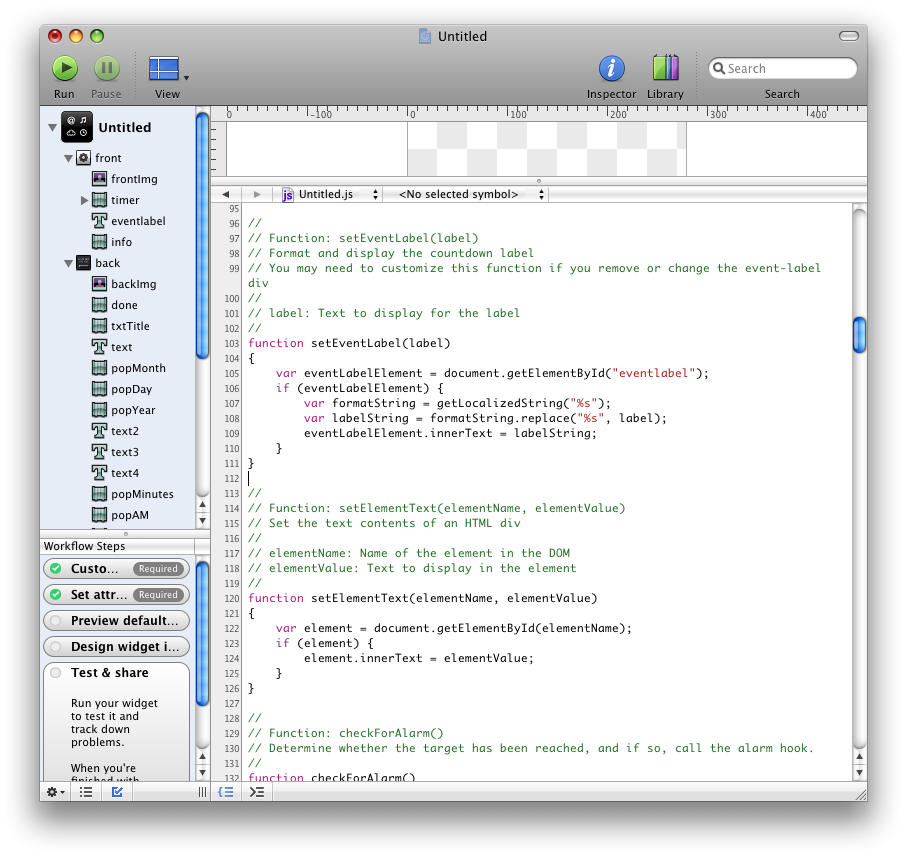The image size is (907, 856).
Task: Go back in code file history
Action: pyautogui.click(x=226, y=194)
